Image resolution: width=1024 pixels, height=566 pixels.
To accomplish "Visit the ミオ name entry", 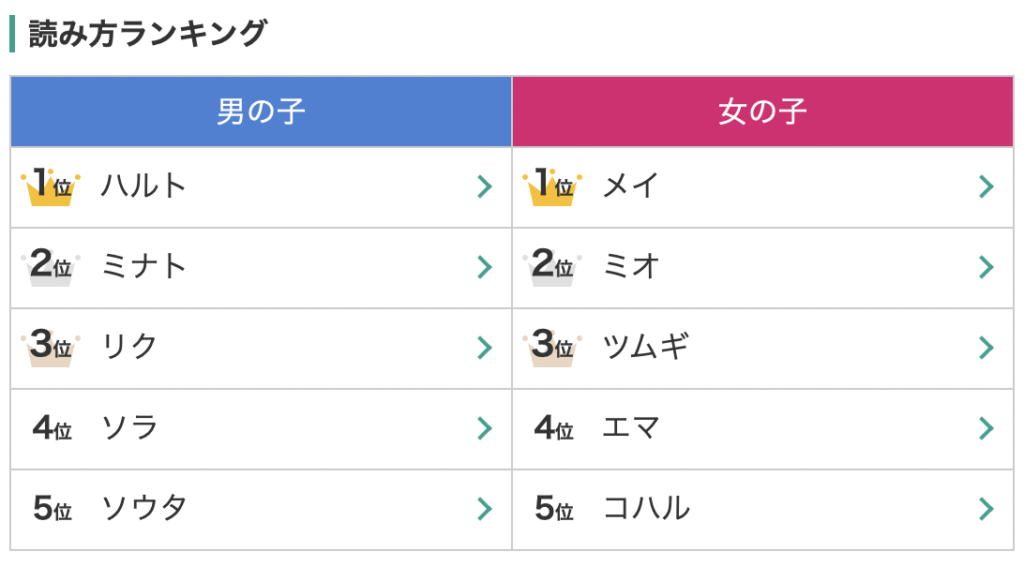I will pyautogui.click(x=630, y=267).
